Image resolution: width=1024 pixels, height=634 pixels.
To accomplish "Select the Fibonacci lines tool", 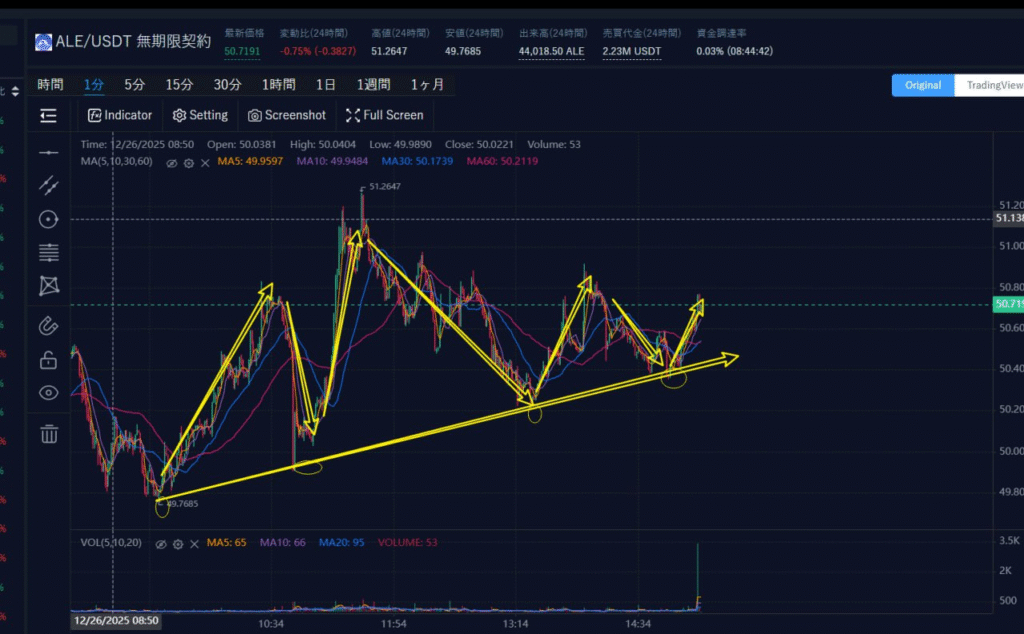I will [48, 252].
